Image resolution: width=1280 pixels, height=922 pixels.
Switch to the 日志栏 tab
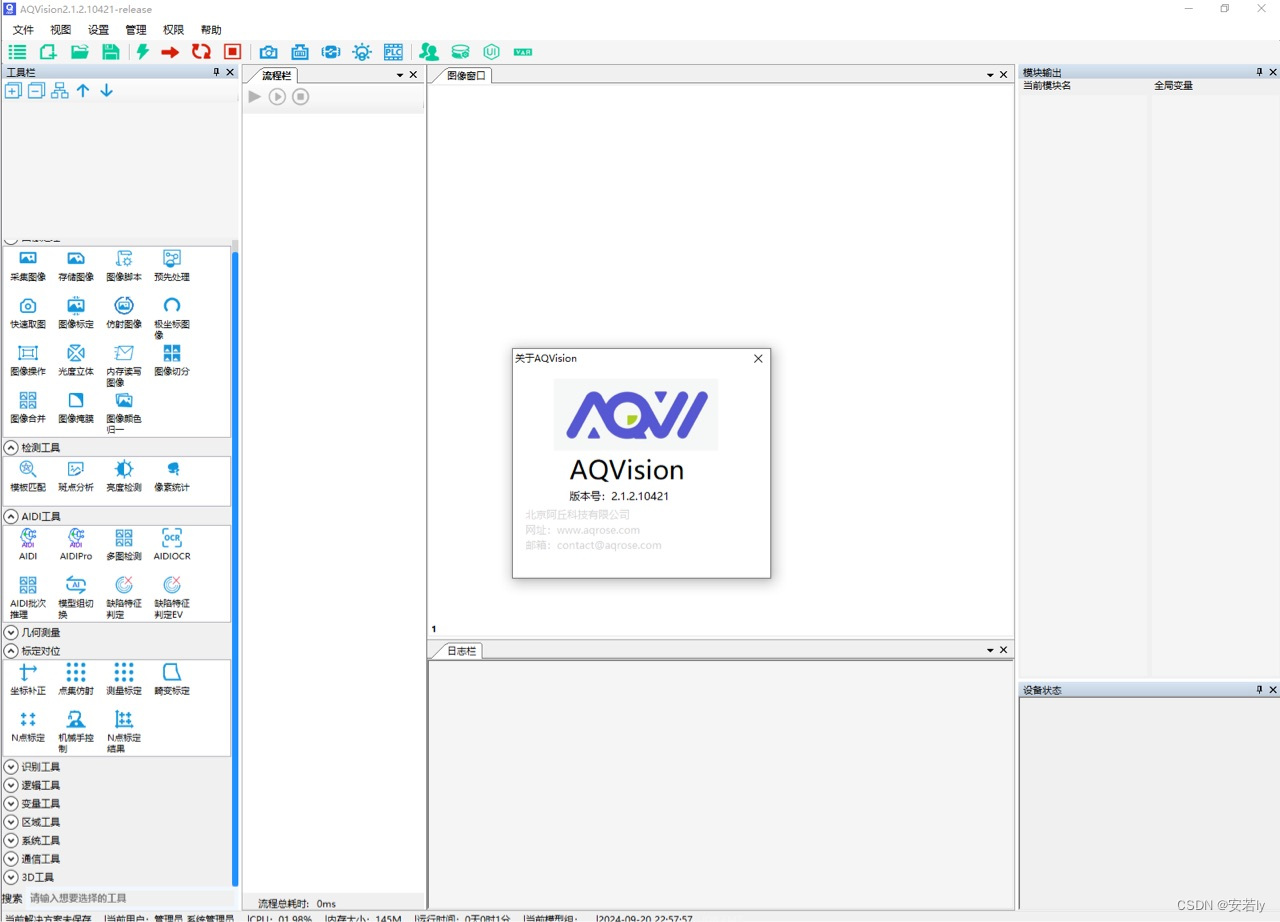(461, 651)
